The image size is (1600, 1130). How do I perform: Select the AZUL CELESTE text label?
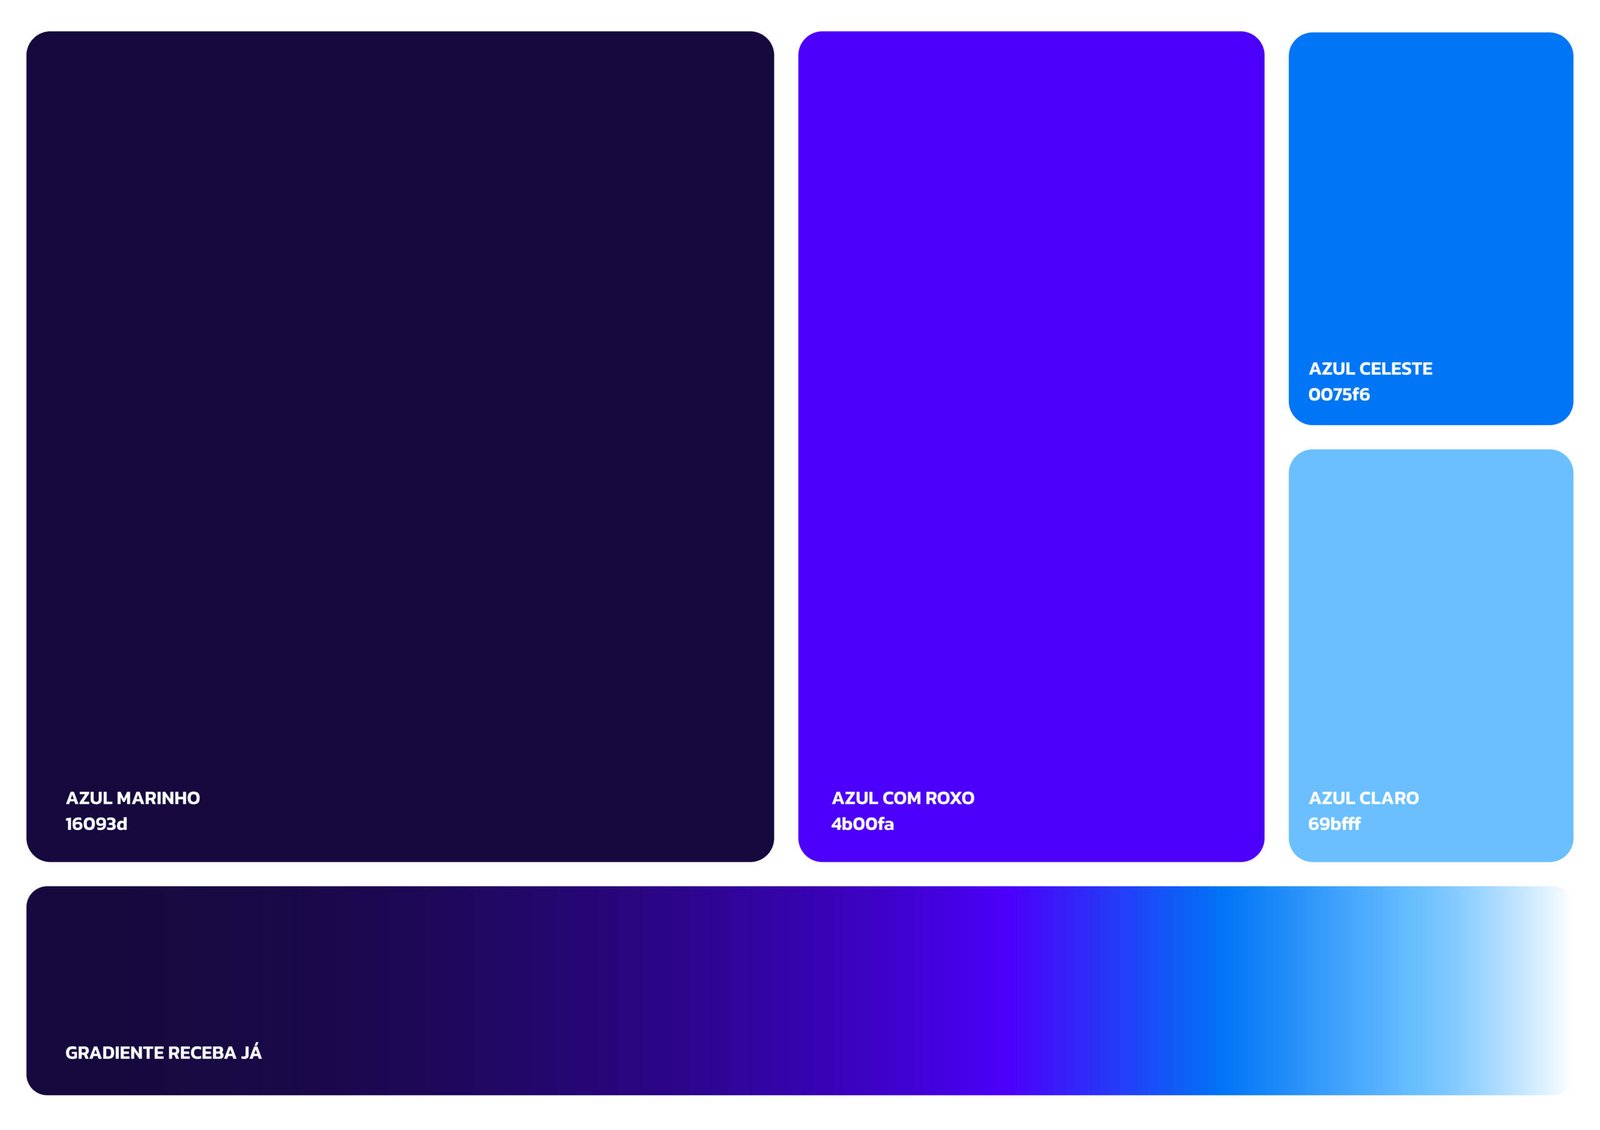click(x=1370, y=369)
